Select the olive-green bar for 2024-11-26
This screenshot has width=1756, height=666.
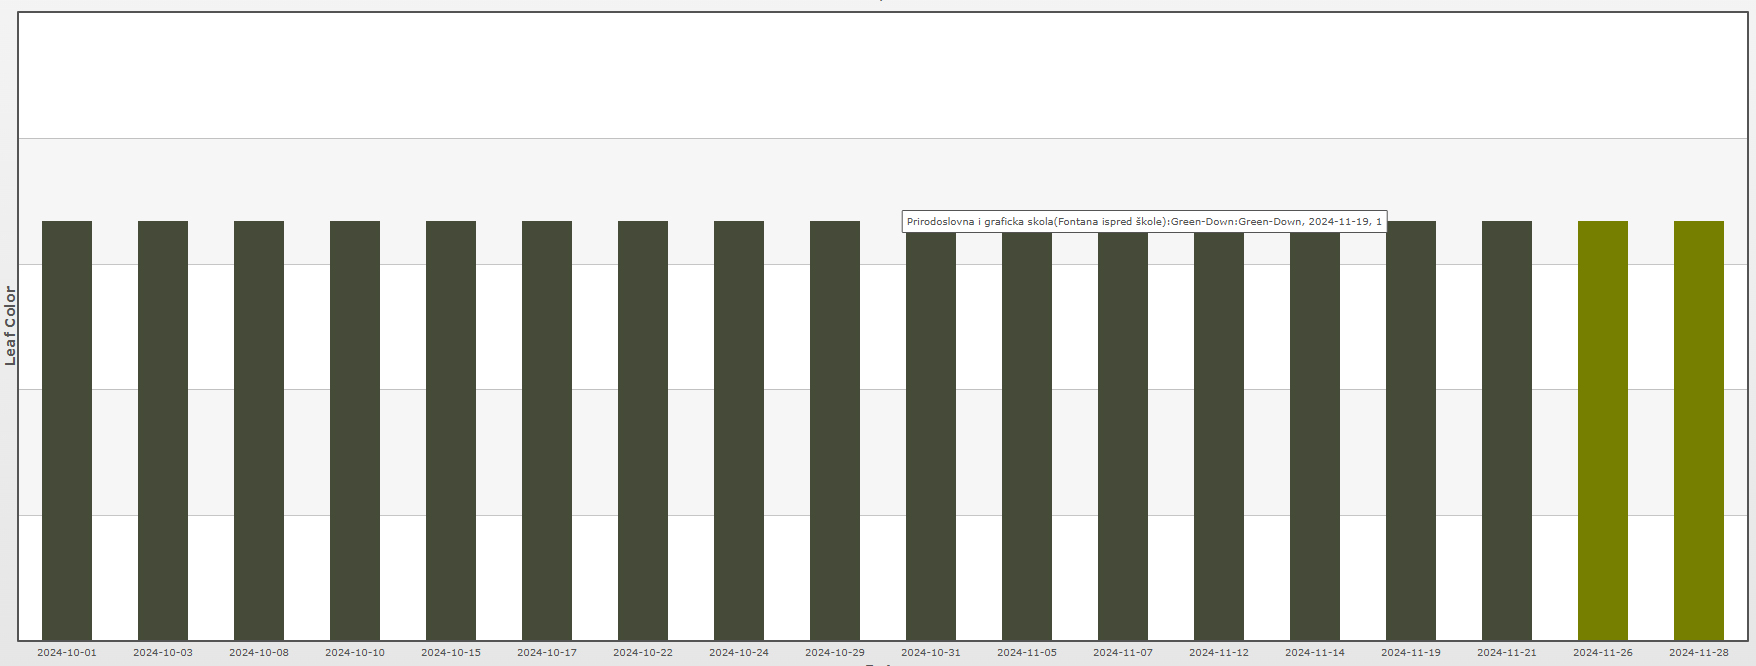coord(1603,430)
